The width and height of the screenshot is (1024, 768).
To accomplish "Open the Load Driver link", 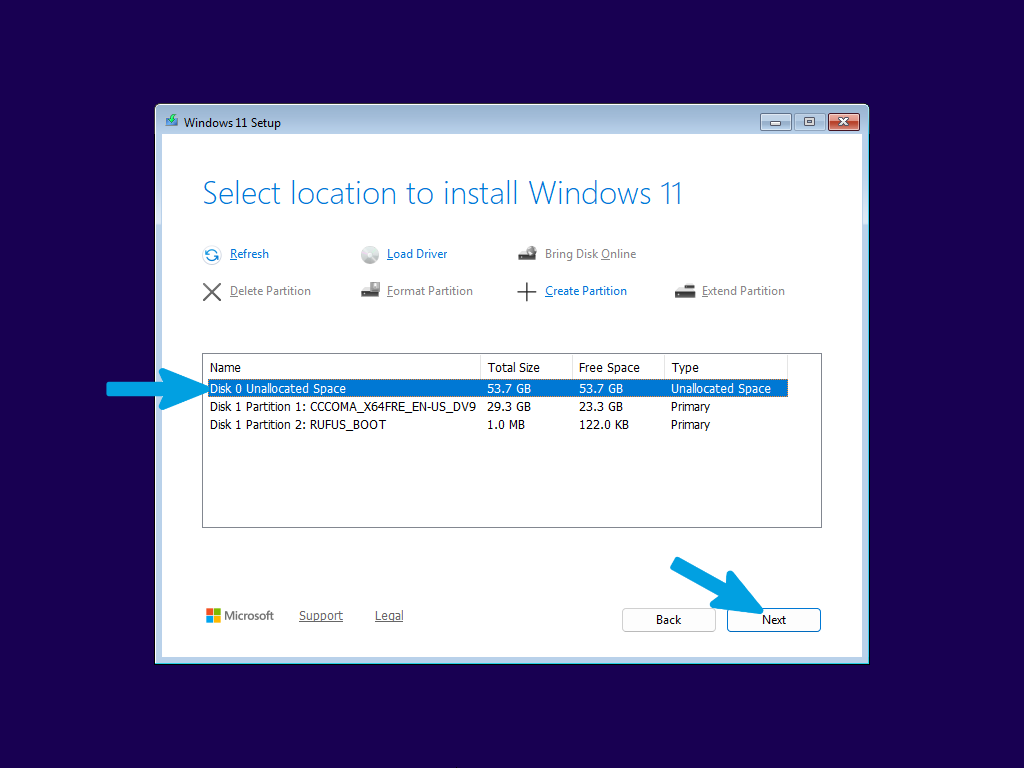I will coord(417,254).
